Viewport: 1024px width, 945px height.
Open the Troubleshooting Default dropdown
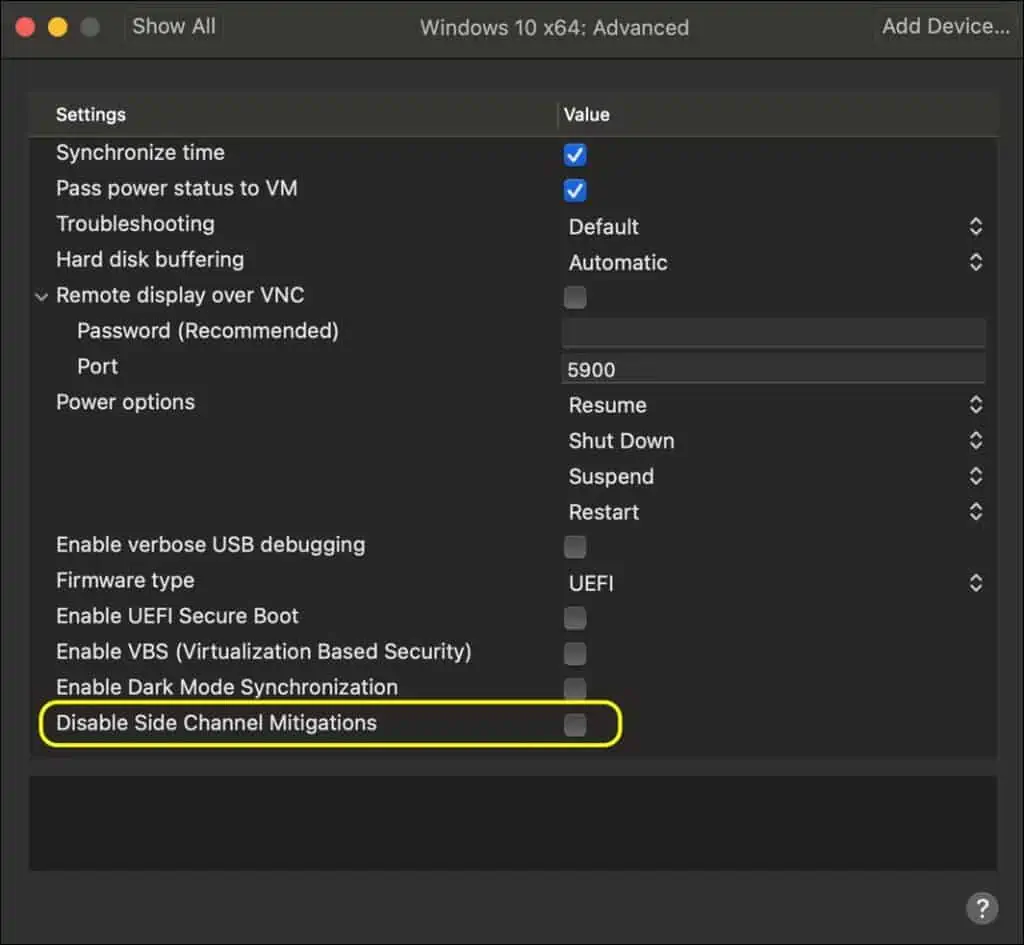[775, 227]
